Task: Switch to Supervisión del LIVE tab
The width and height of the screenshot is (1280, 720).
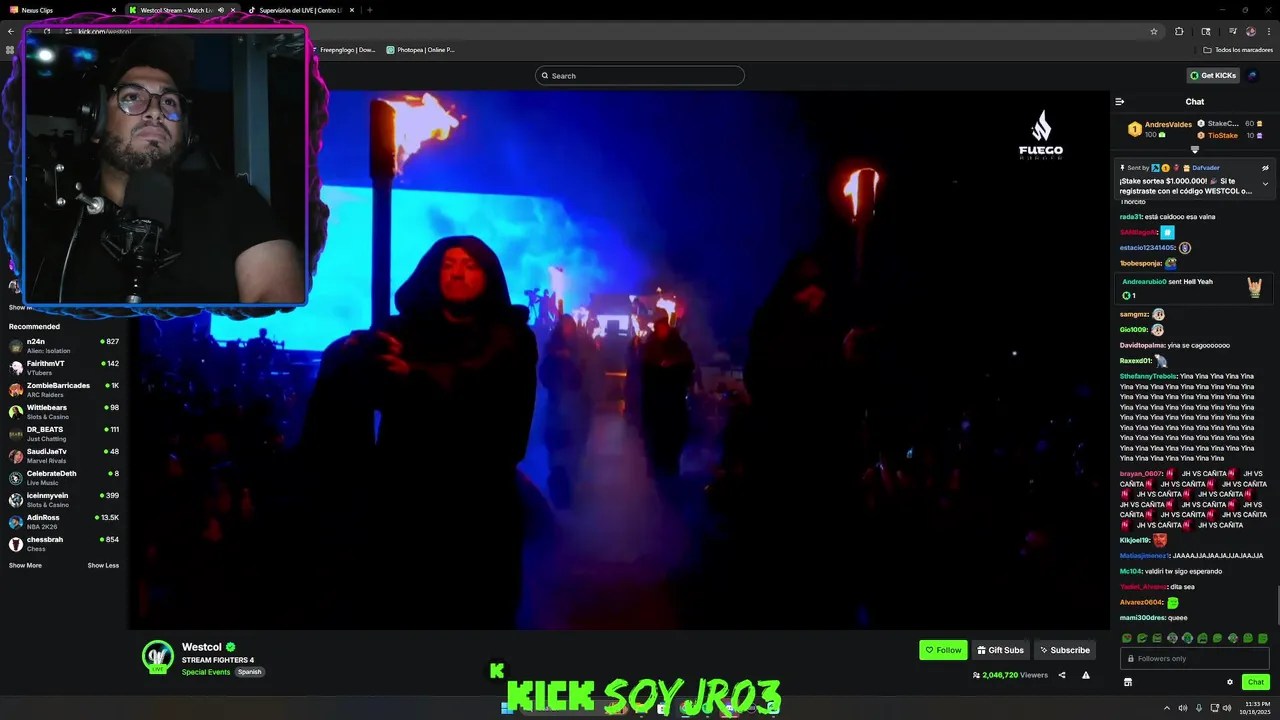Action: coord(300,10)
